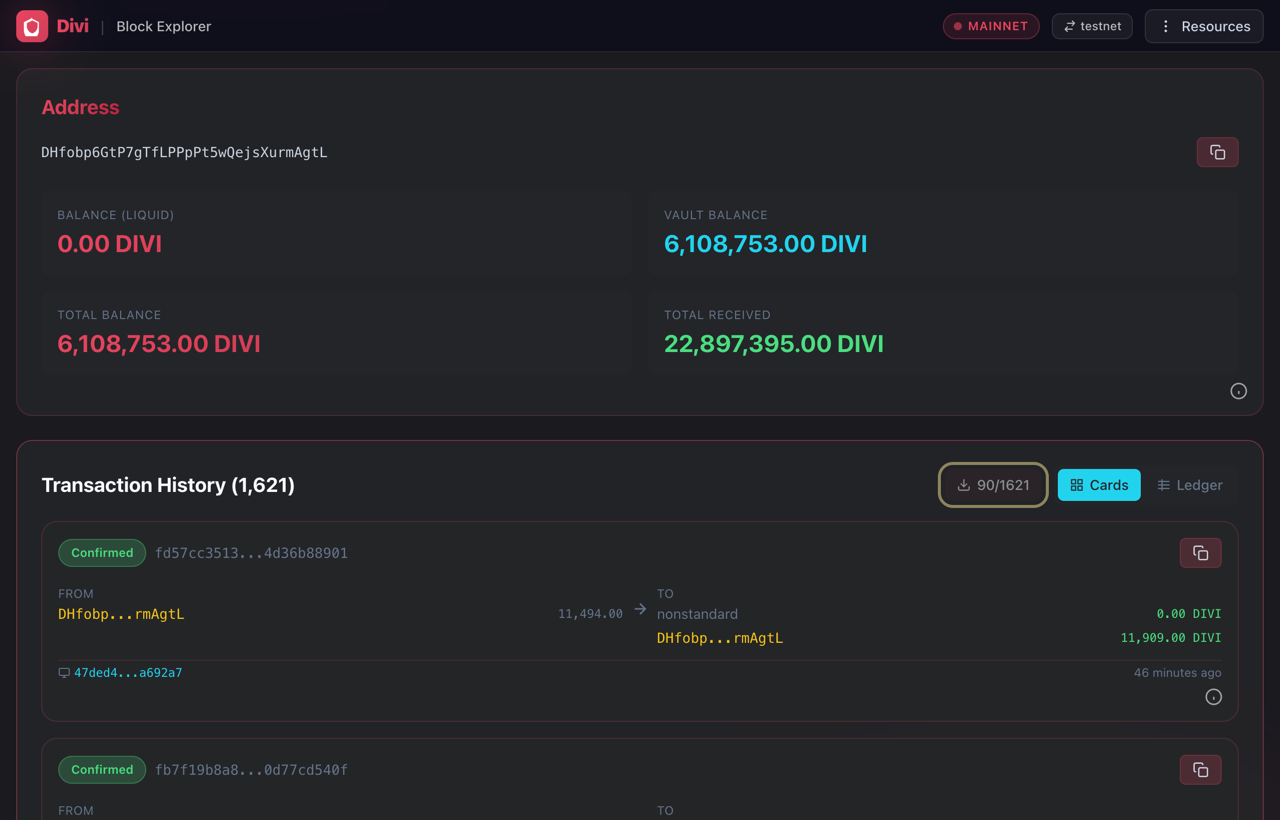Copy the address with the copy icon
The width and height of the screenshot is (1280, 820).
(x=1217, y=152)
